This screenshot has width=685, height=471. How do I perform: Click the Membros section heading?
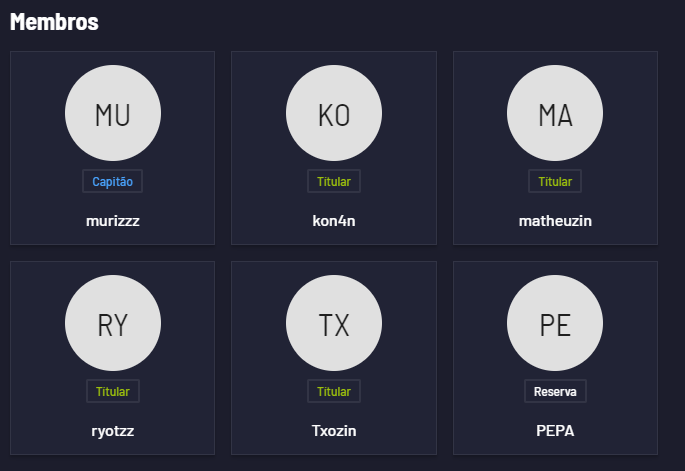(x=54, y=22)
